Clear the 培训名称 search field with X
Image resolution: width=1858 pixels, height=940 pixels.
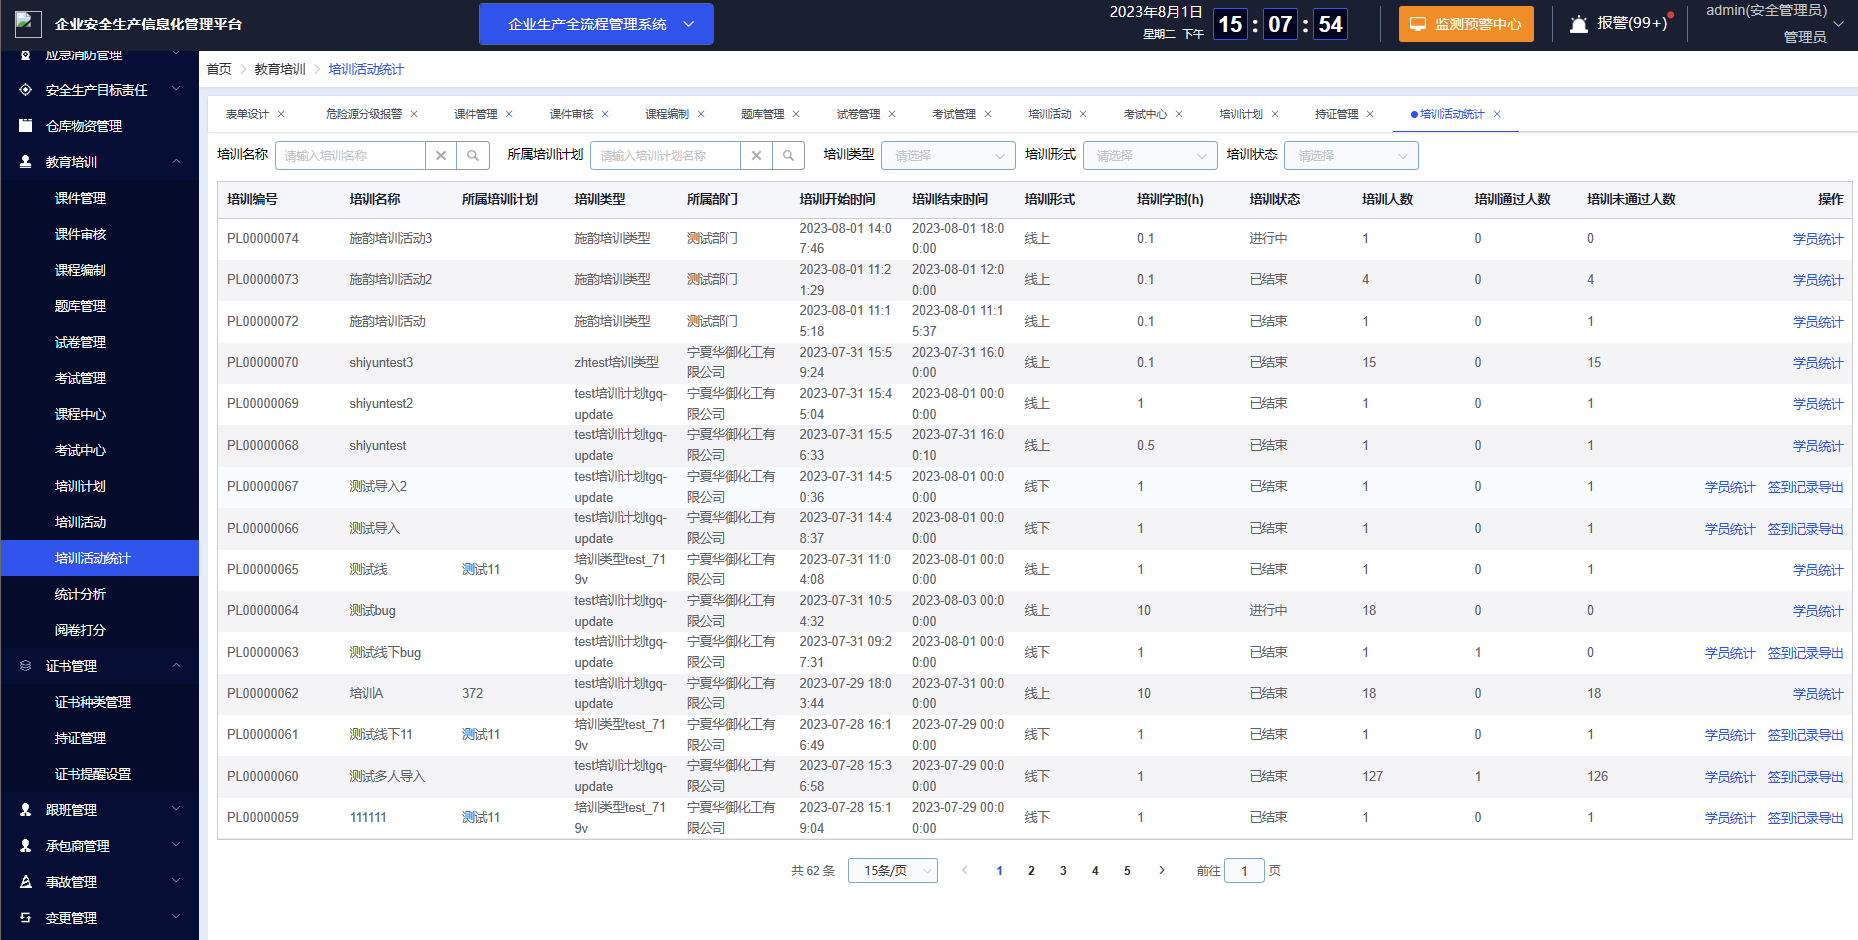pyautogui.click(x=441, y=156)
